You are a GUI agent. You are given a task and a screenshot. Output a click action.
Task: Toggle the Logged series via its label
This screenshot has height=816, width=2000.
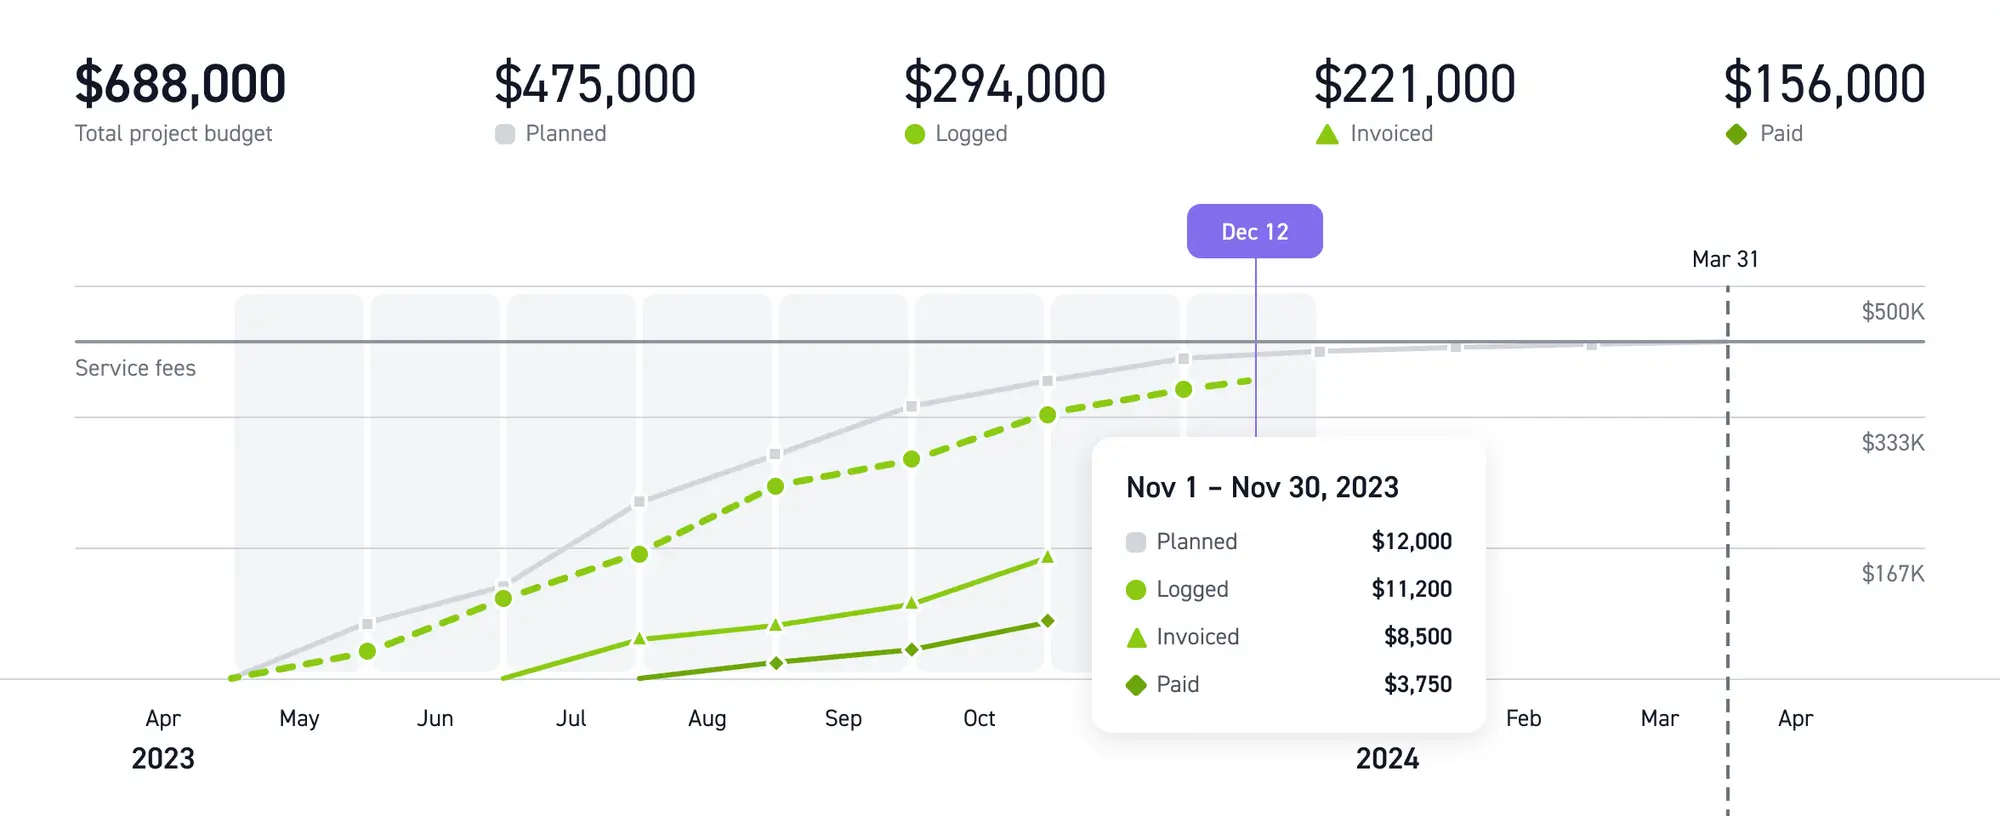971,134
